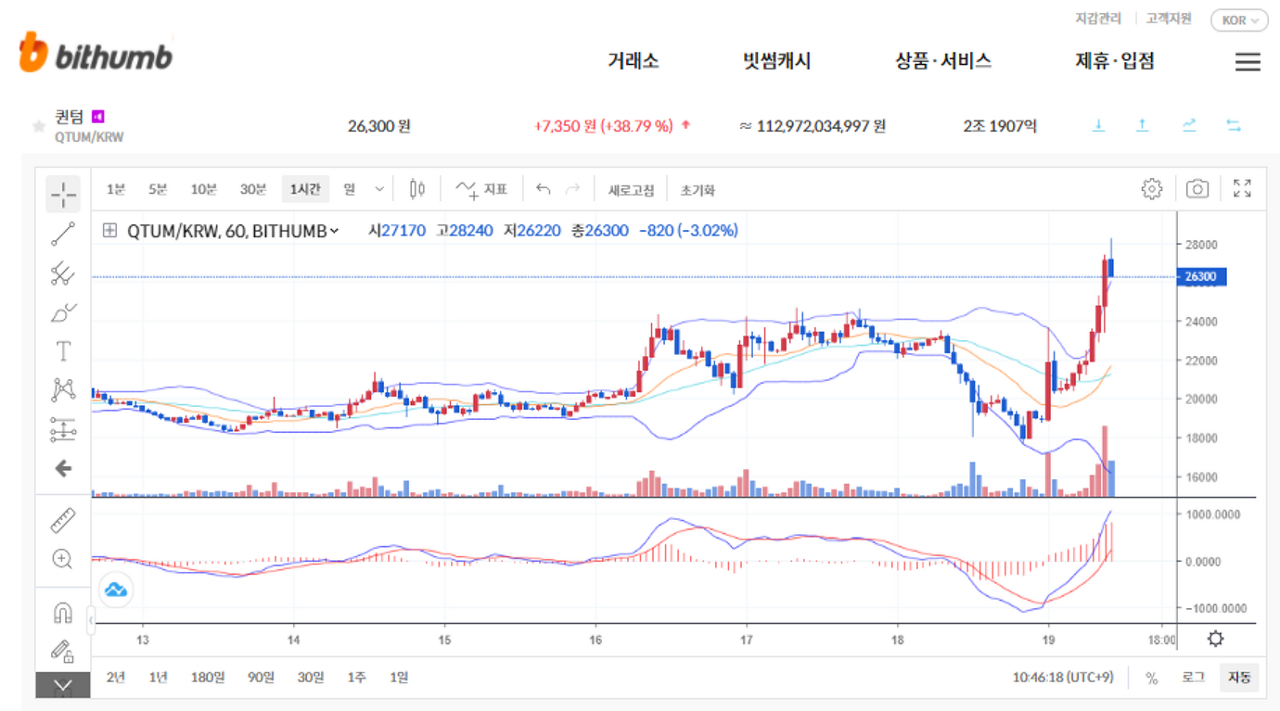1280x711 pixels.
Task: Favorite QTUM with the star icon
Action: [39, 126]
